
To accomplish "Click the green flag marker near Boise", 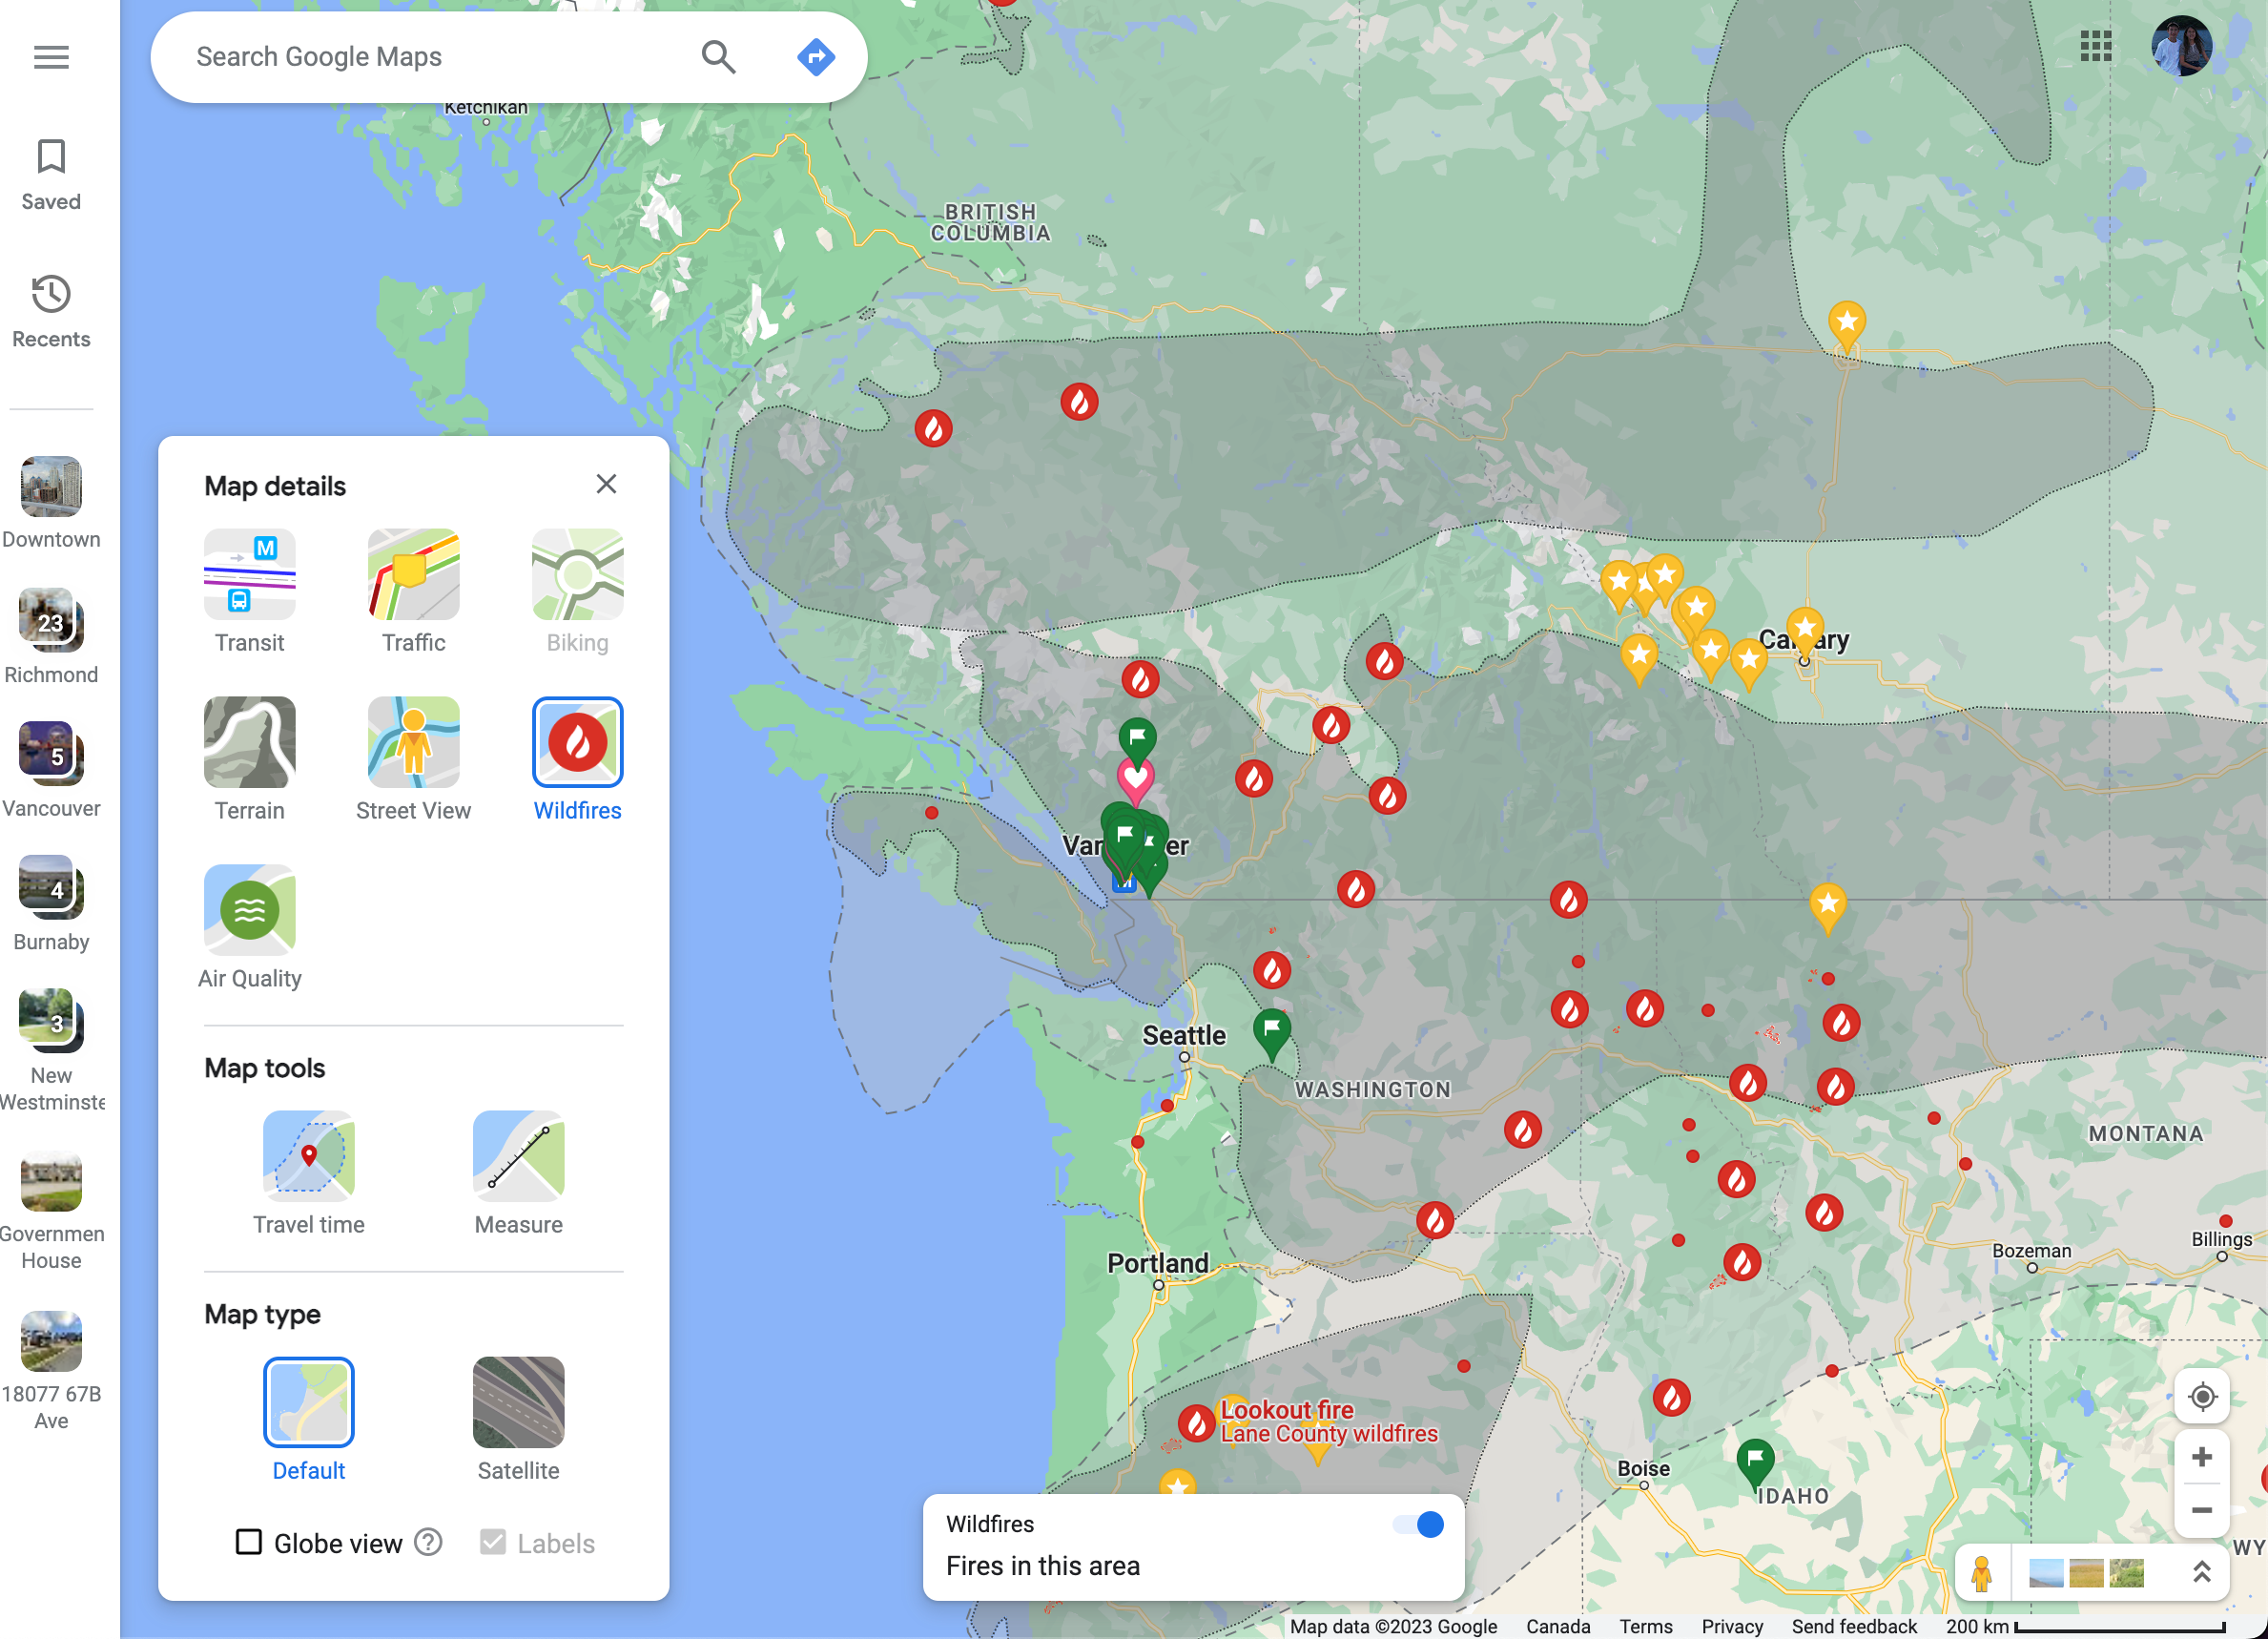I will point(1755,1463).
